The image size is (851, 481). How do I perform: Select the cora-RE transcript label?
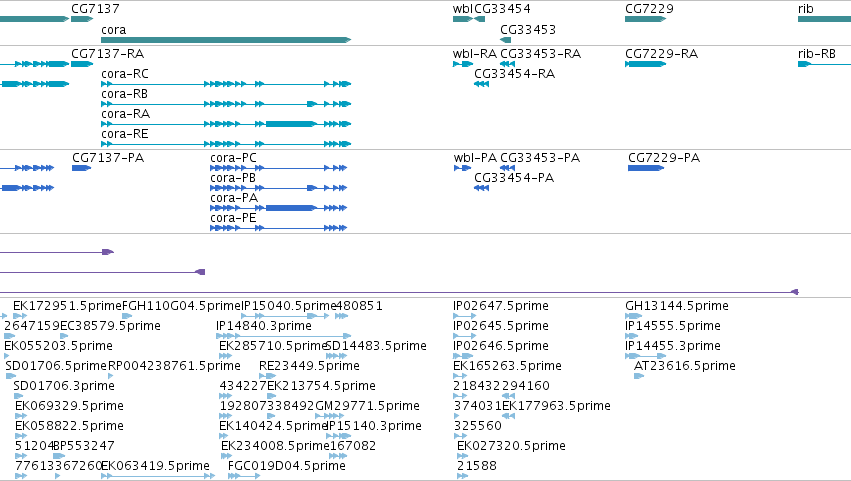click(124, 134)
